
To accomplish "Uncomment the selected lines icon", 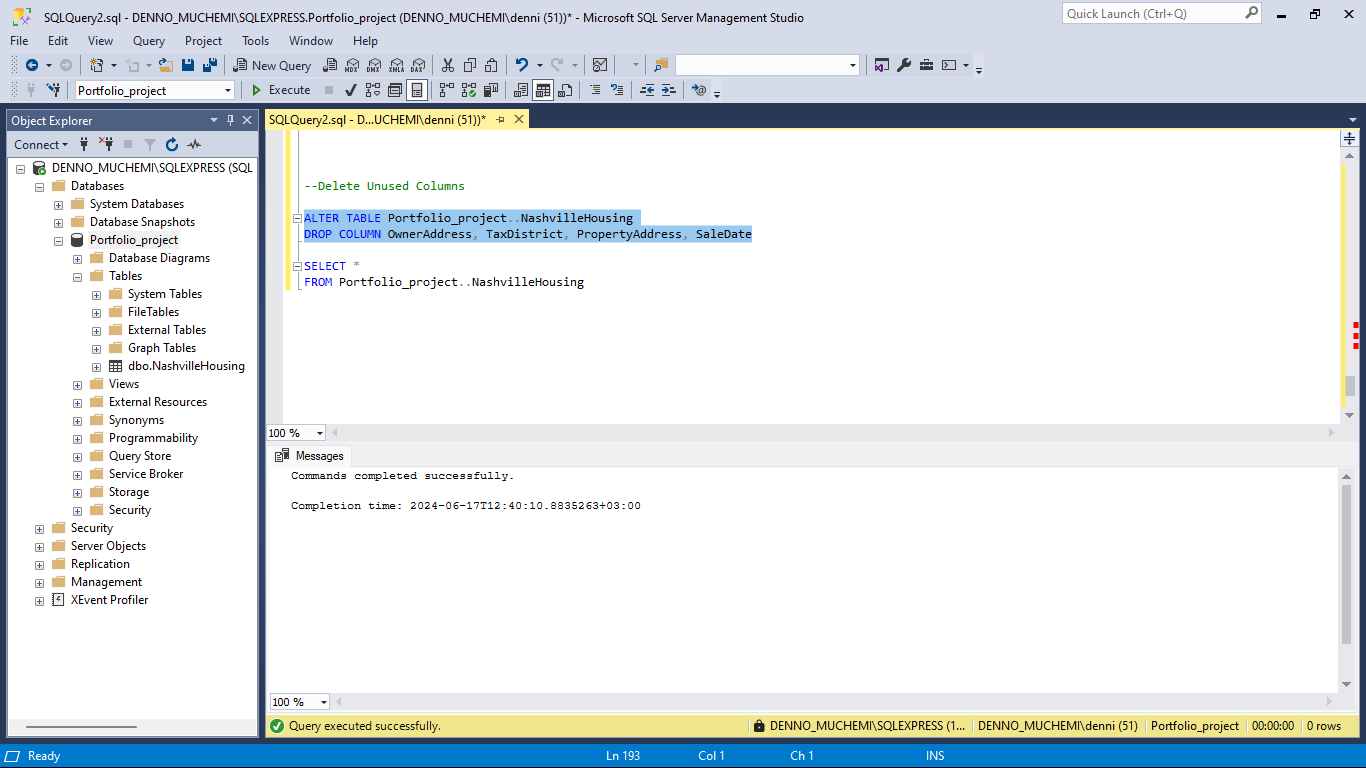I will point(617,90).
